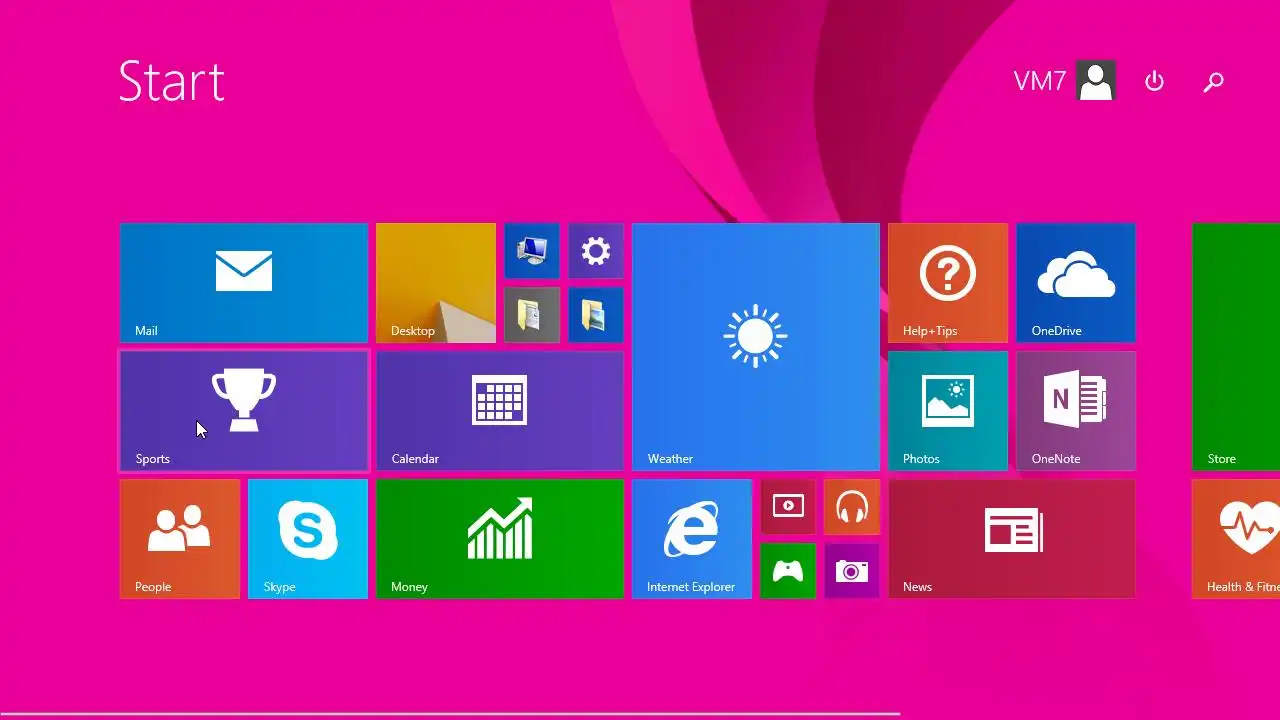Launch the This PC computer tile
Image resolution: width=1280 pixels, height=720 pixels.
pos(532,251)
